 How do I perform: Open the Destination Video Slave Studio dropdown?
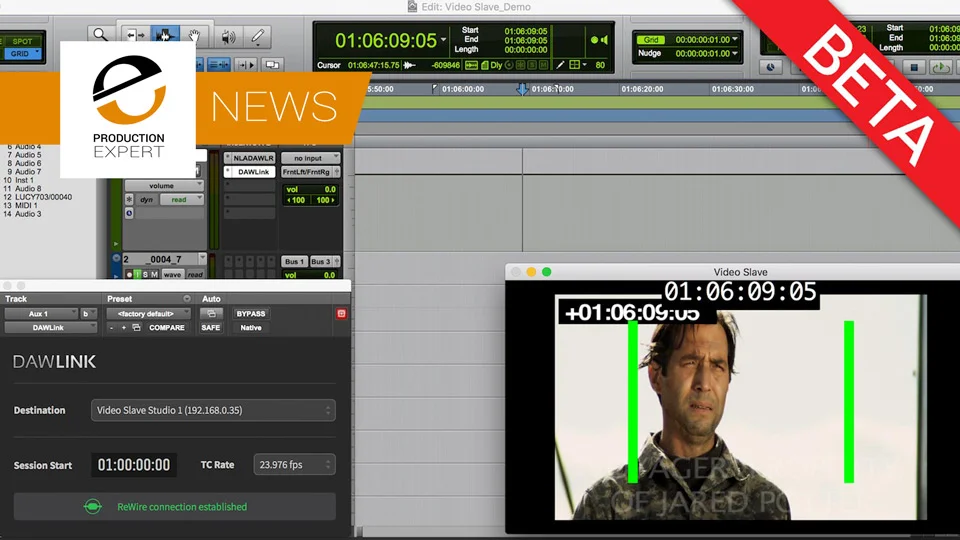click(213, 410)
